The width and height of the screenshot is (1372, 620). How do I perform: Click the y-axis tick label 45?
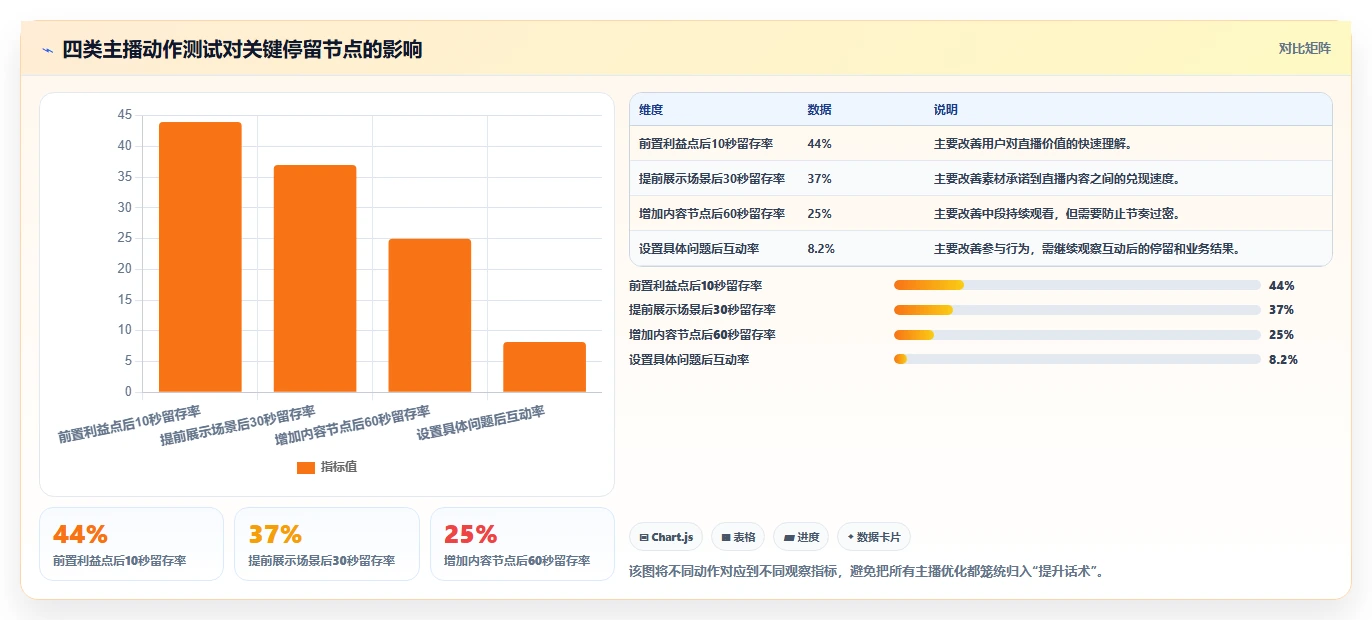(125, 115)
